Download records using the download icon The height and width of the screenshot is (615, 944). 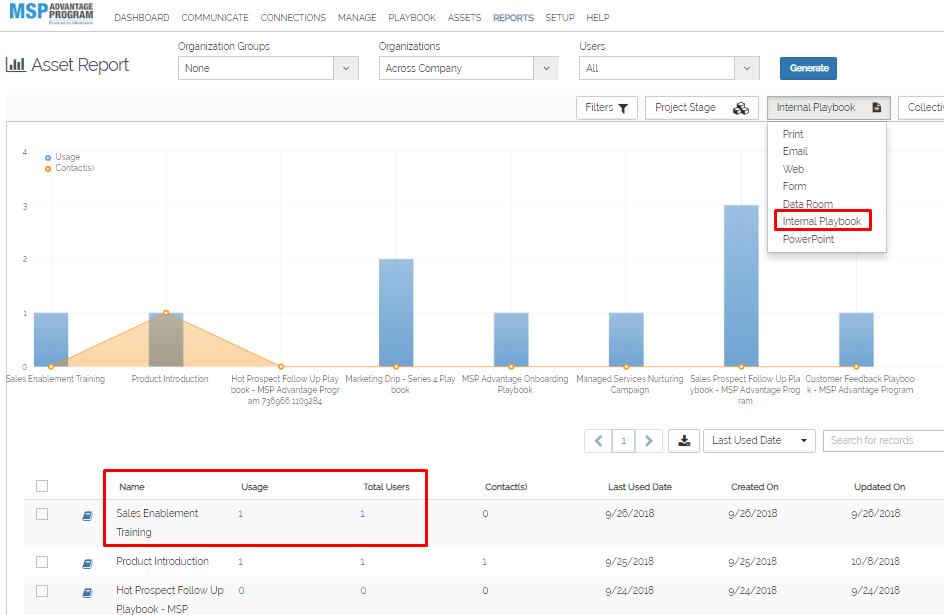click(x=684, y=440)
